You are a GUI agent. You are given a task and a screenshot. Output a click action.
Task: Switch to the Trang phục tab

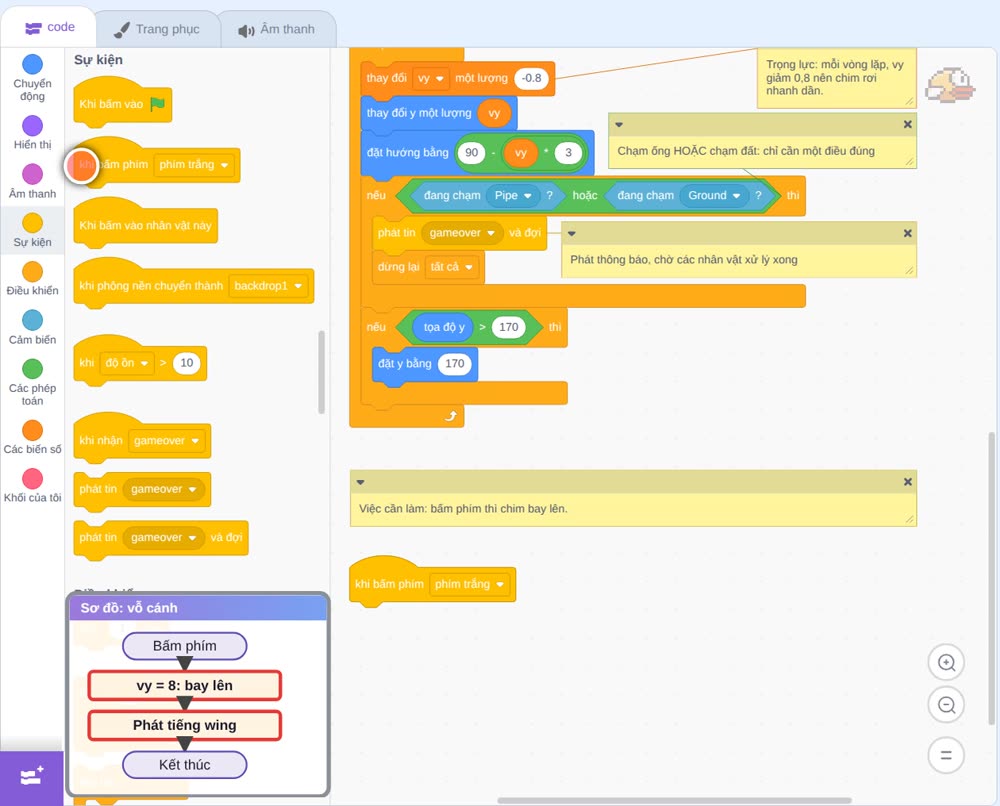[x=157, y=29]
